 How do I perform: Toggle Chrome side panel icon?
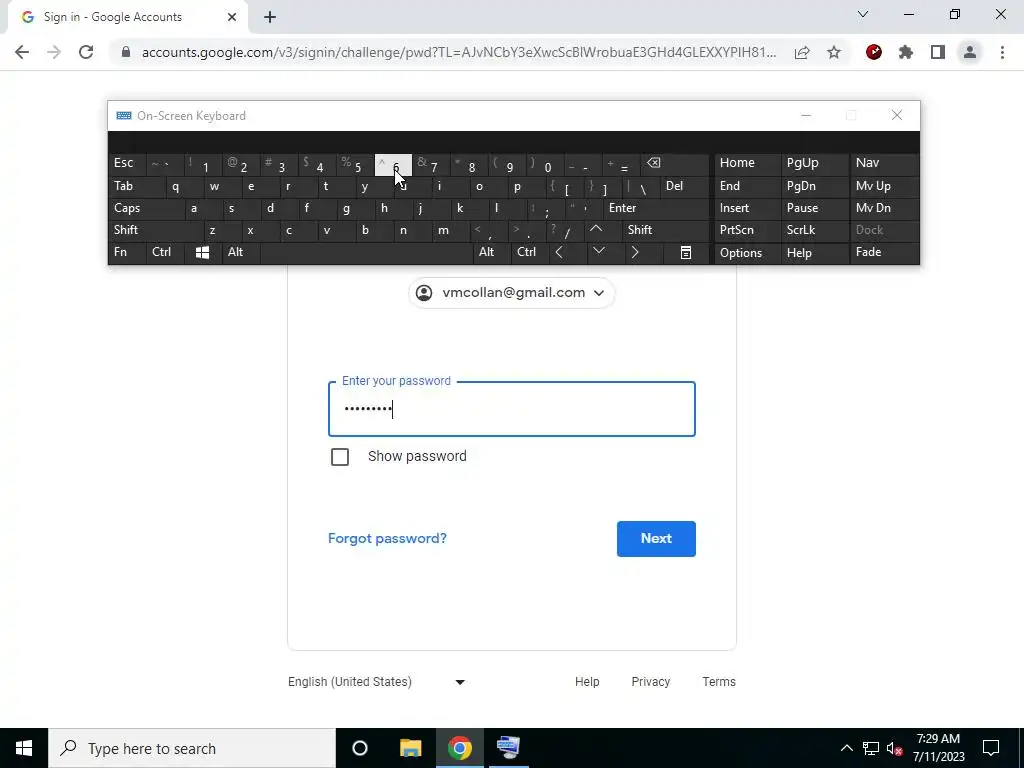click(938, 52)
